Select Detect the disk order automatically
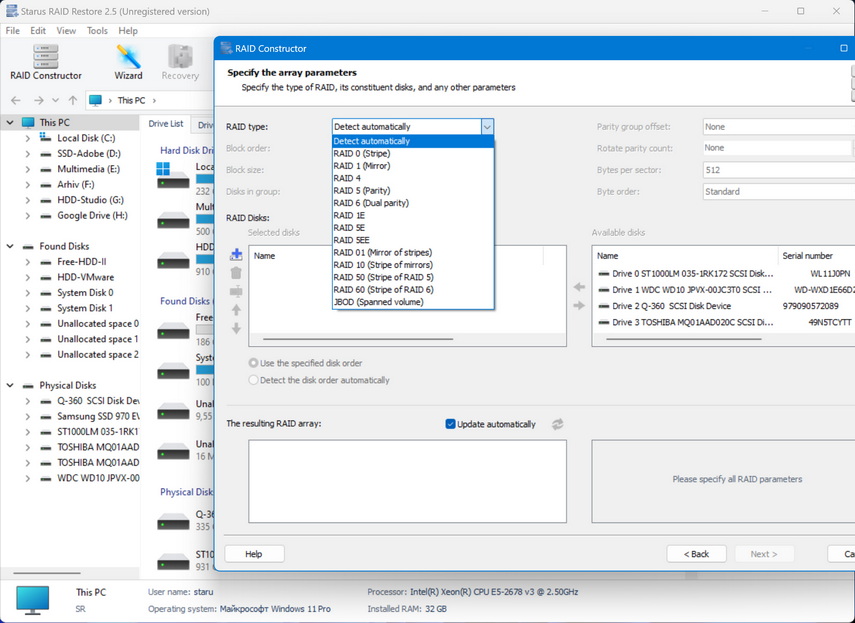The width and height of the screenshot is (855, 623). pyautogui.click(x=253, y=380)
